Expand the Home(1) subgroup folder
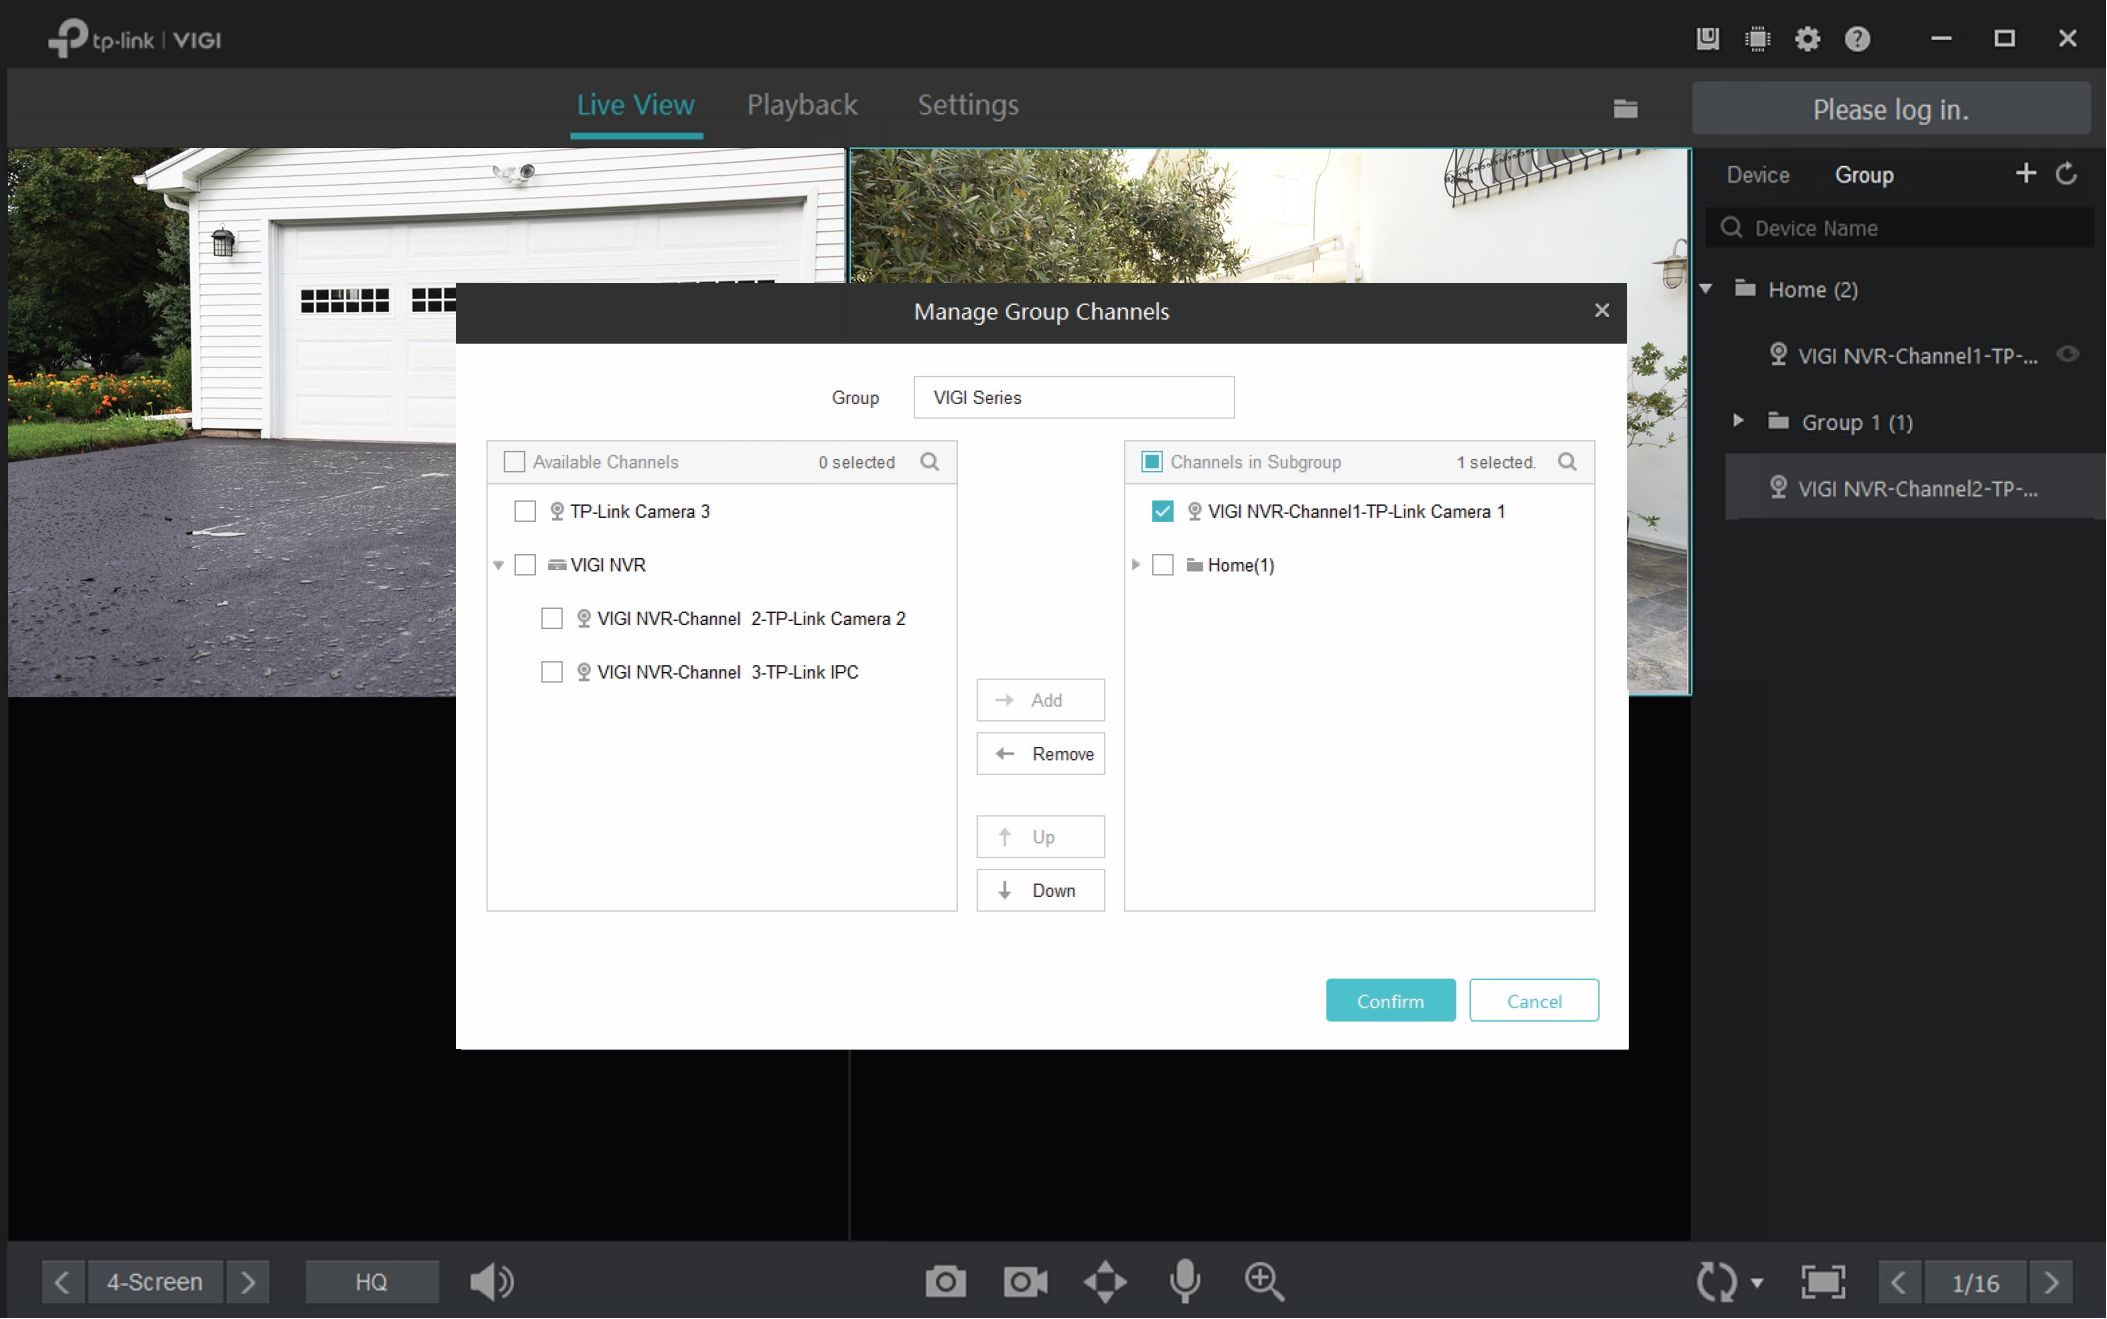The image size is (2107, 1319). [x=1136, y=565]
